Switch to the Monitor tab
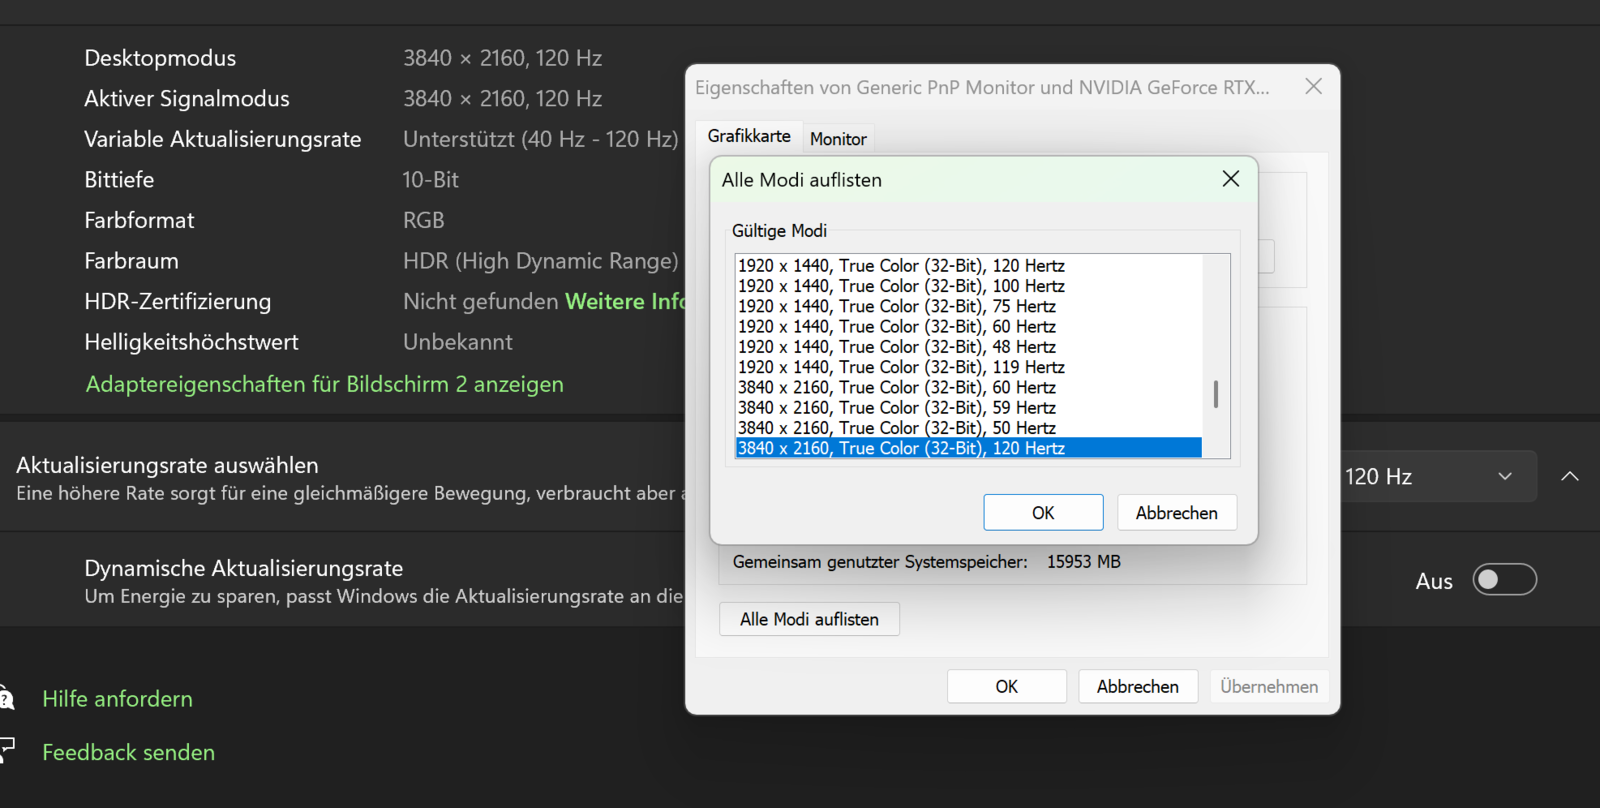Screen dimensions: 1600x808 point(838,139)
